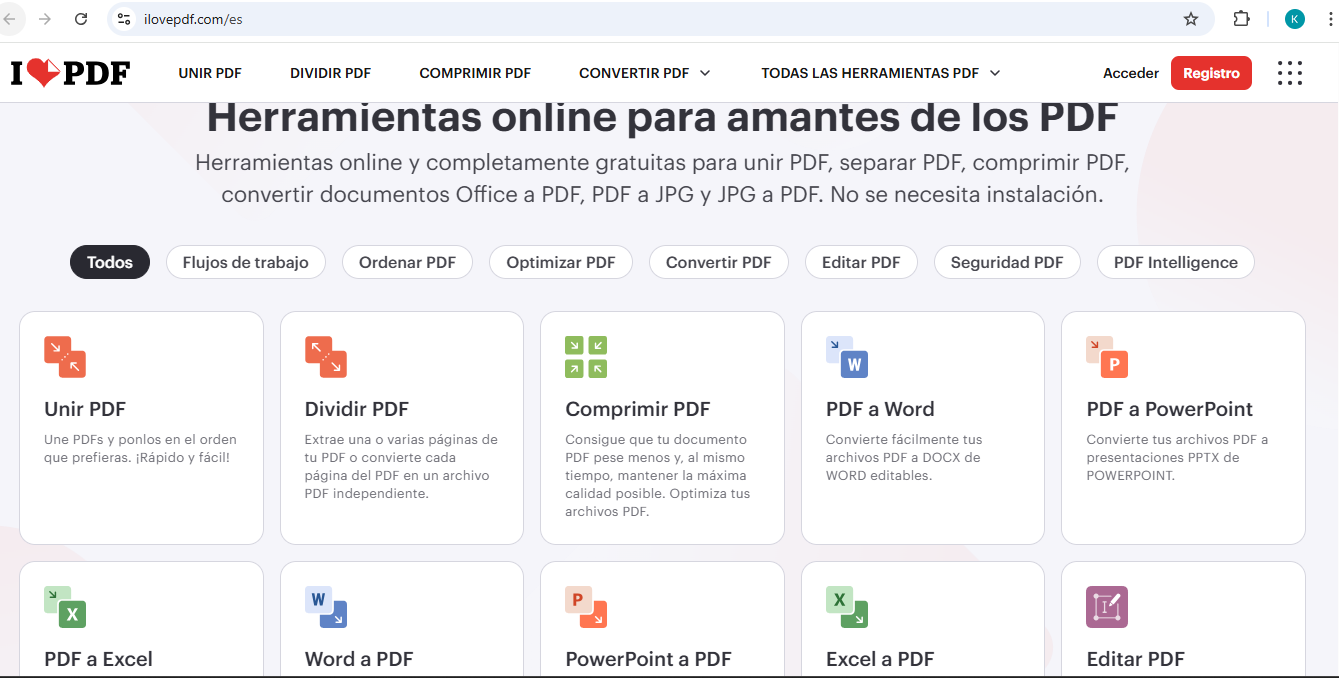Click the PDF a Excel icon
Viewport: 1339px width, 678px height.
pyautogui.click(x=64, y=607)
